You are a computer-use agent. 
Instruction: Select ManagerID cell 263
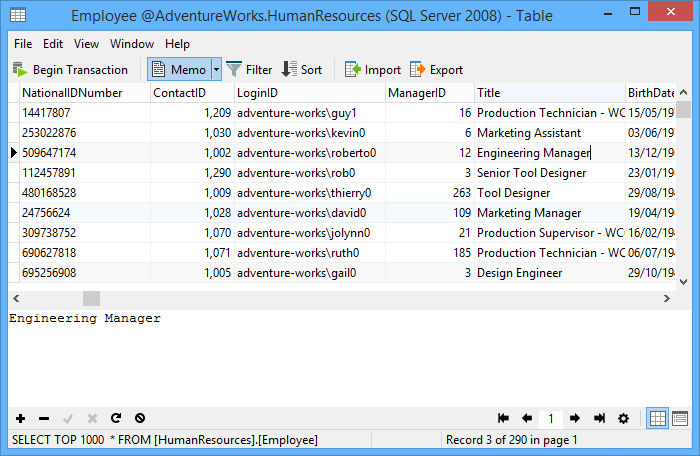pos(430,193)
